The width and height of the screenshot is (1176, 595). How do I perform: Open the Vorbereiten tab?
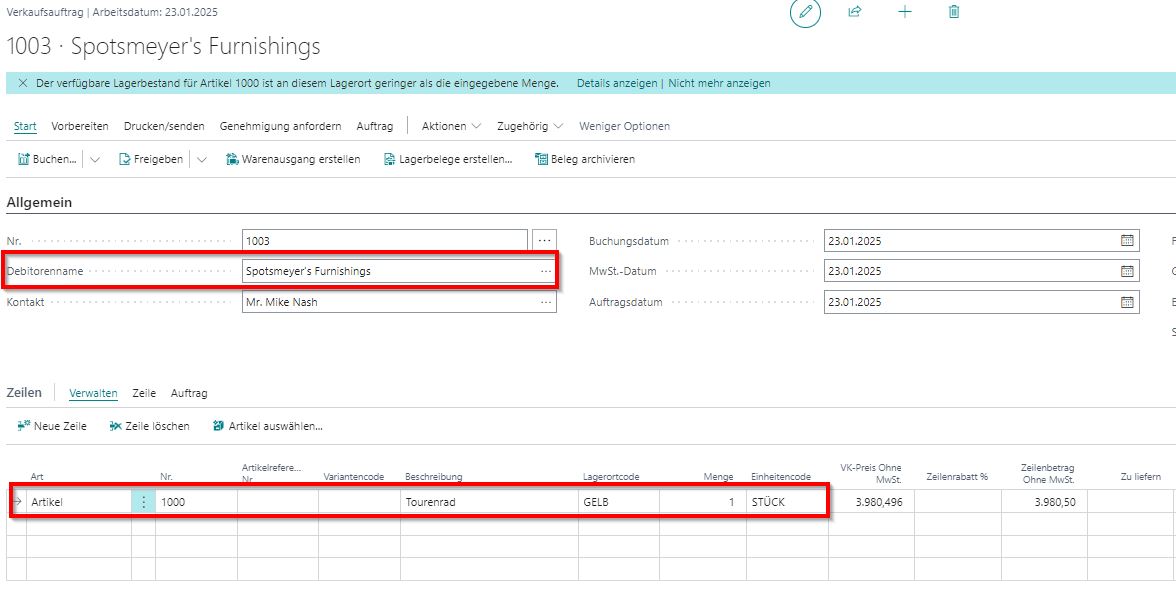pyautogui.click(x=80, y=126)
